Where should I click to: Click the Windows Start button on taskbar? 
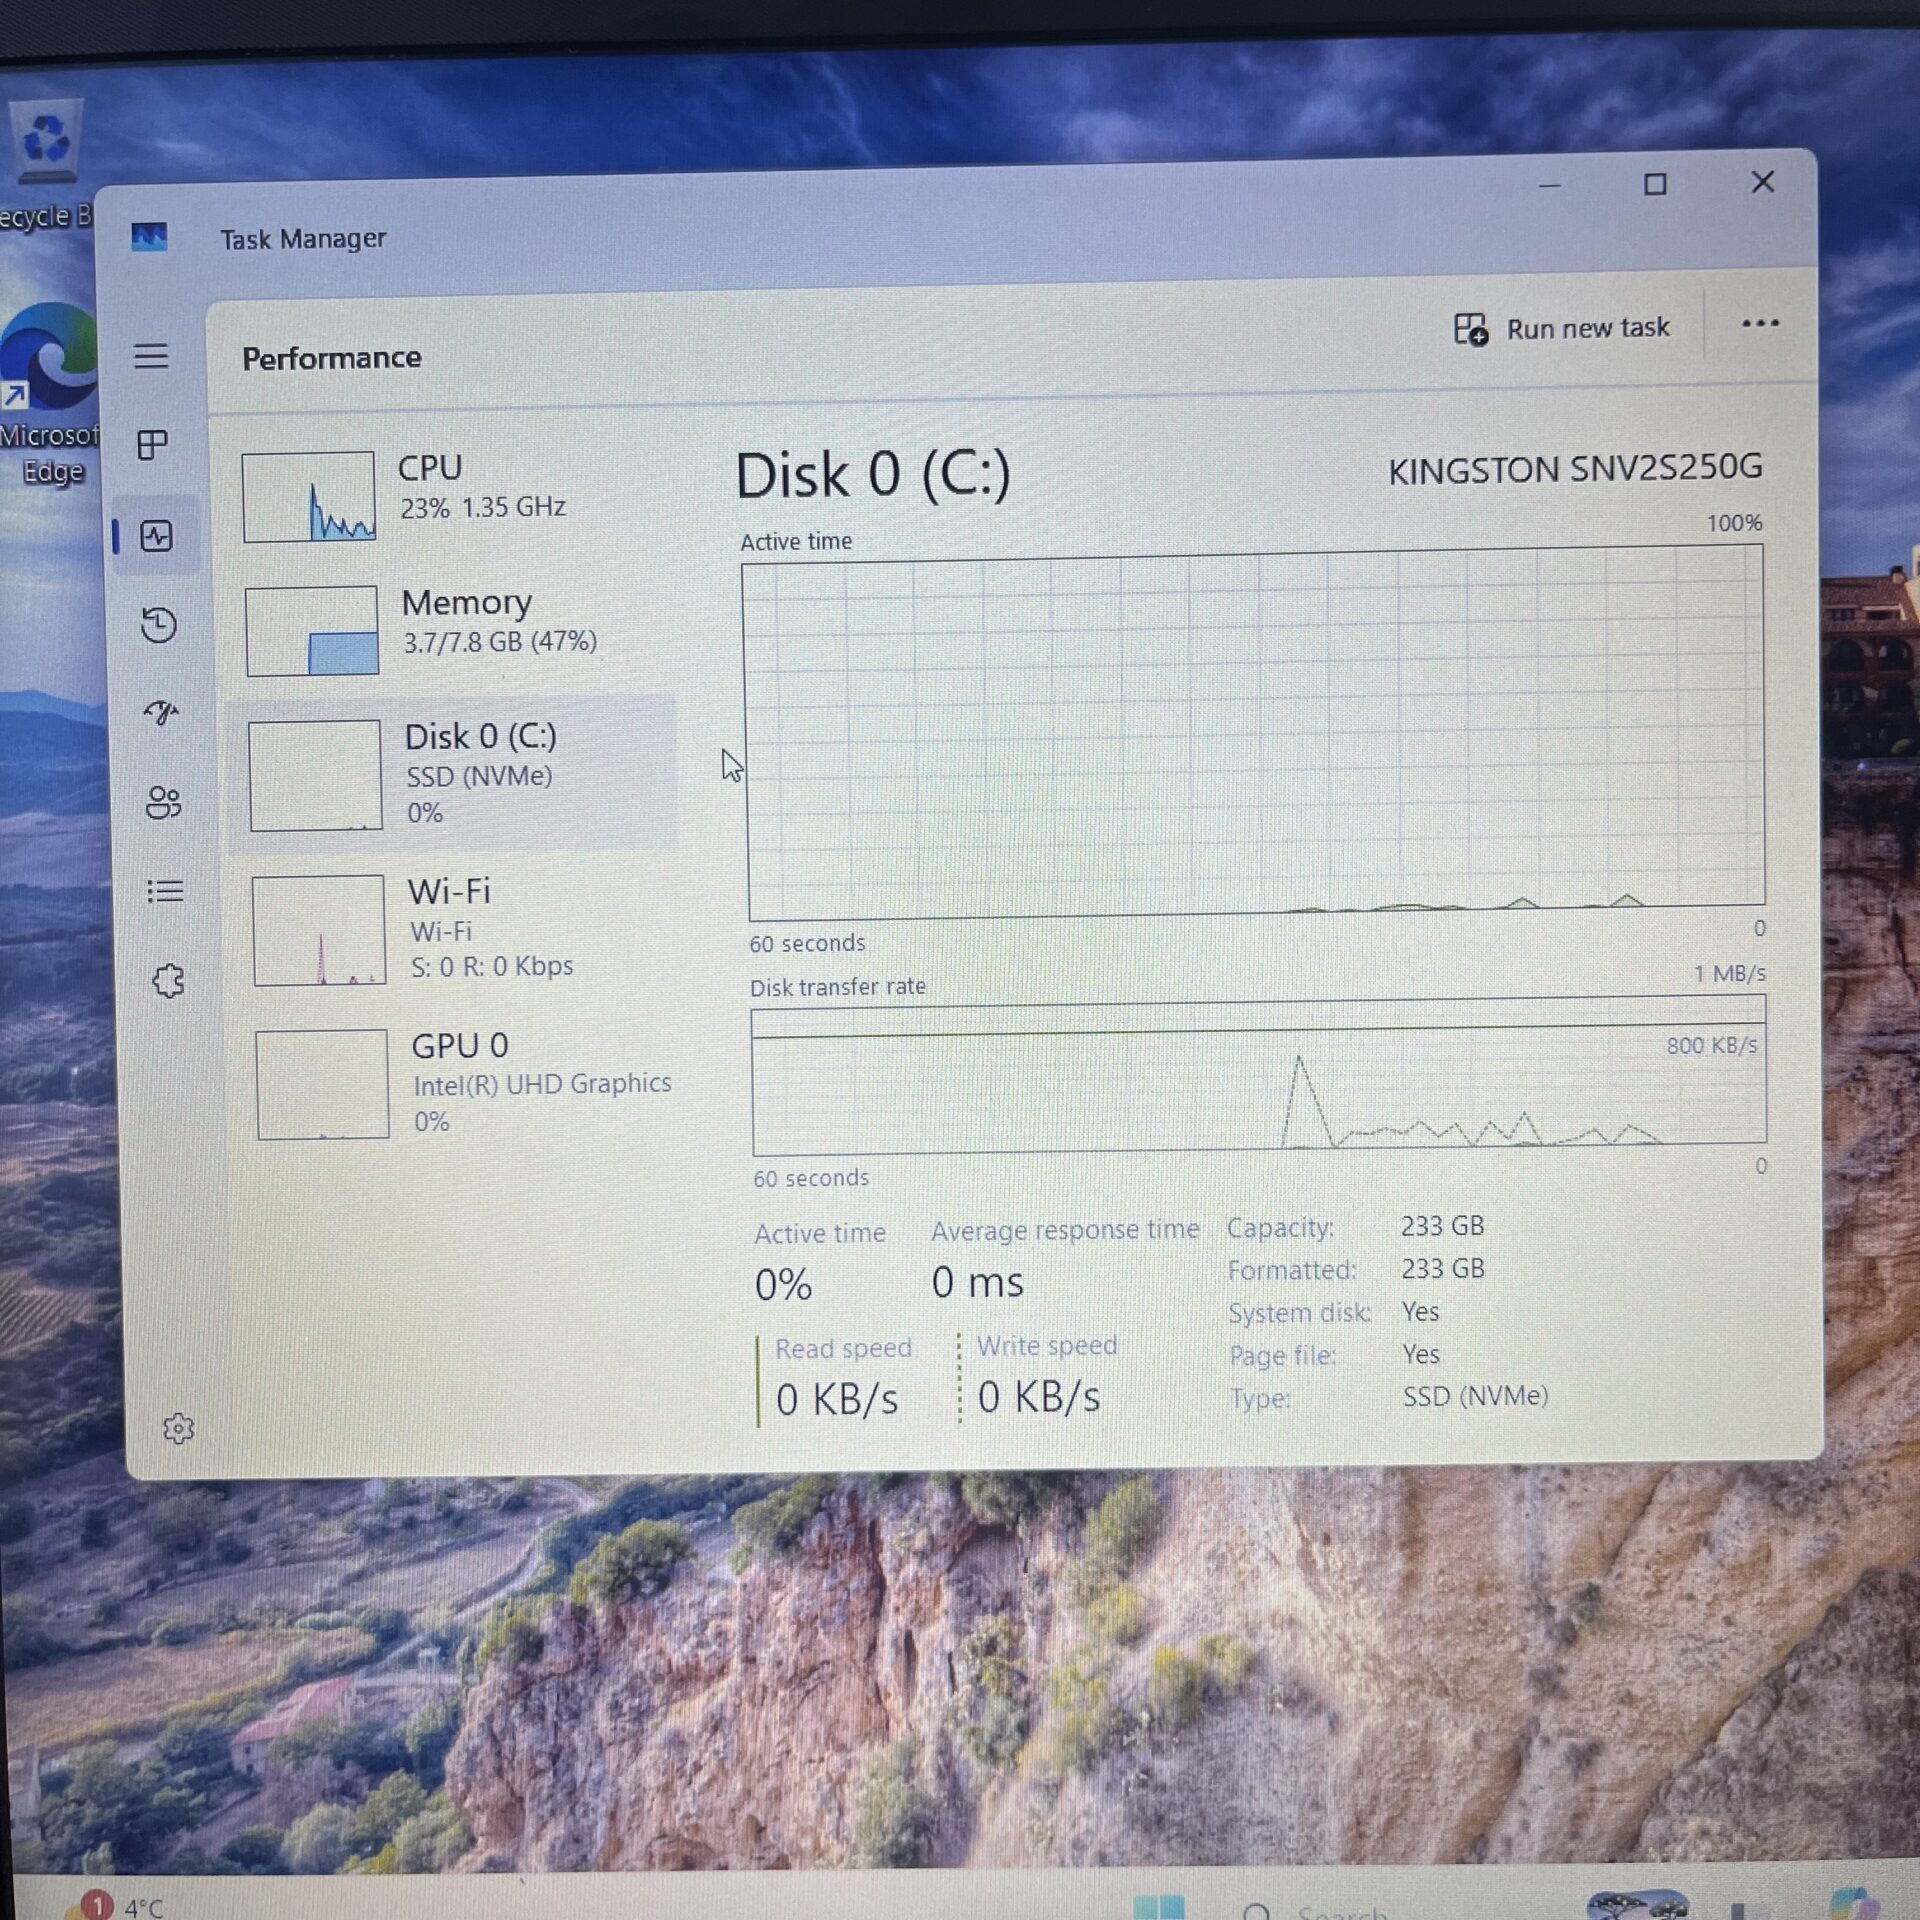(1158, 1906)
